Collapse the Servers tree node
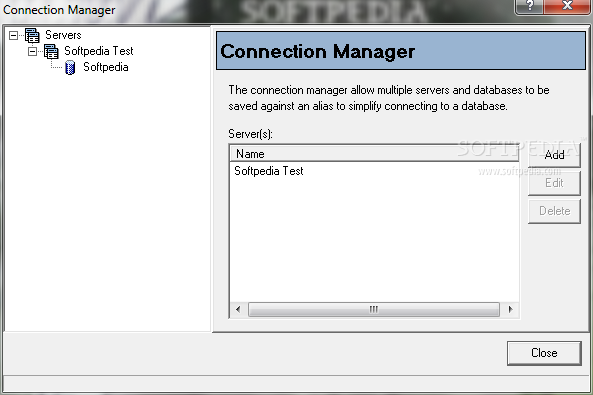593x395 pixels. (x=13, y=36)
